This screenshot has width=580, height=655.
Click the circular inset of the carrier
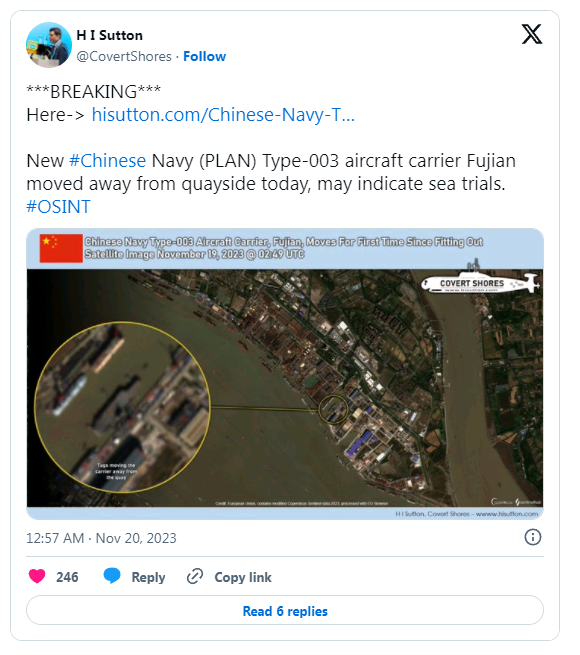click(x=122, y=407)
